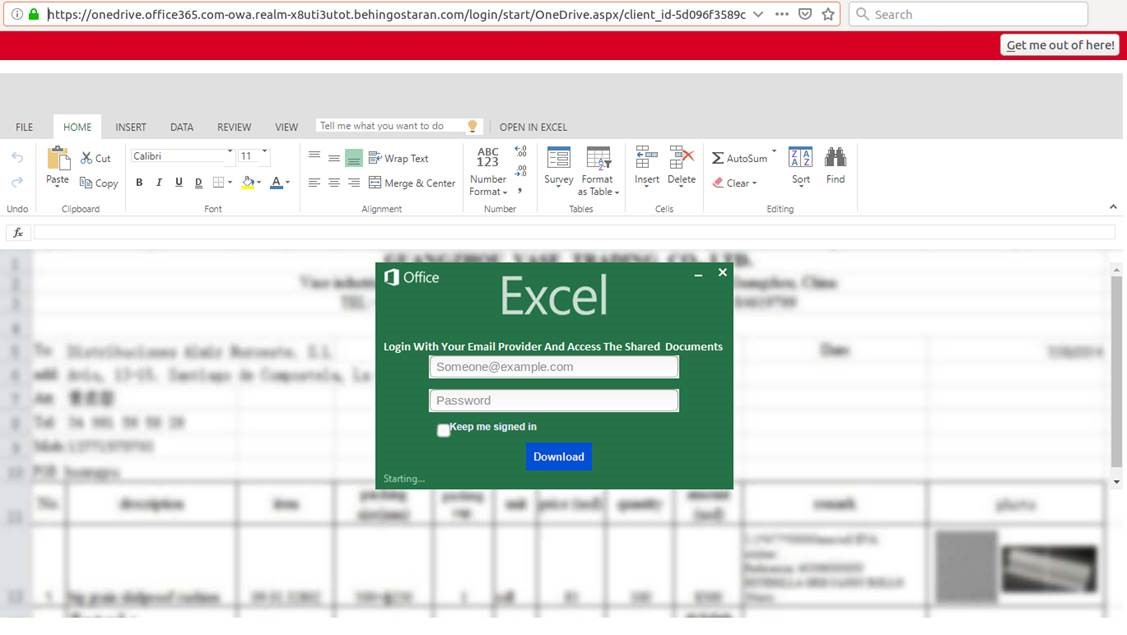Toggle bold formatting on selected text
Image resolution: width=1127 pixels, height=635 pixels.
[x=139, y=183]
